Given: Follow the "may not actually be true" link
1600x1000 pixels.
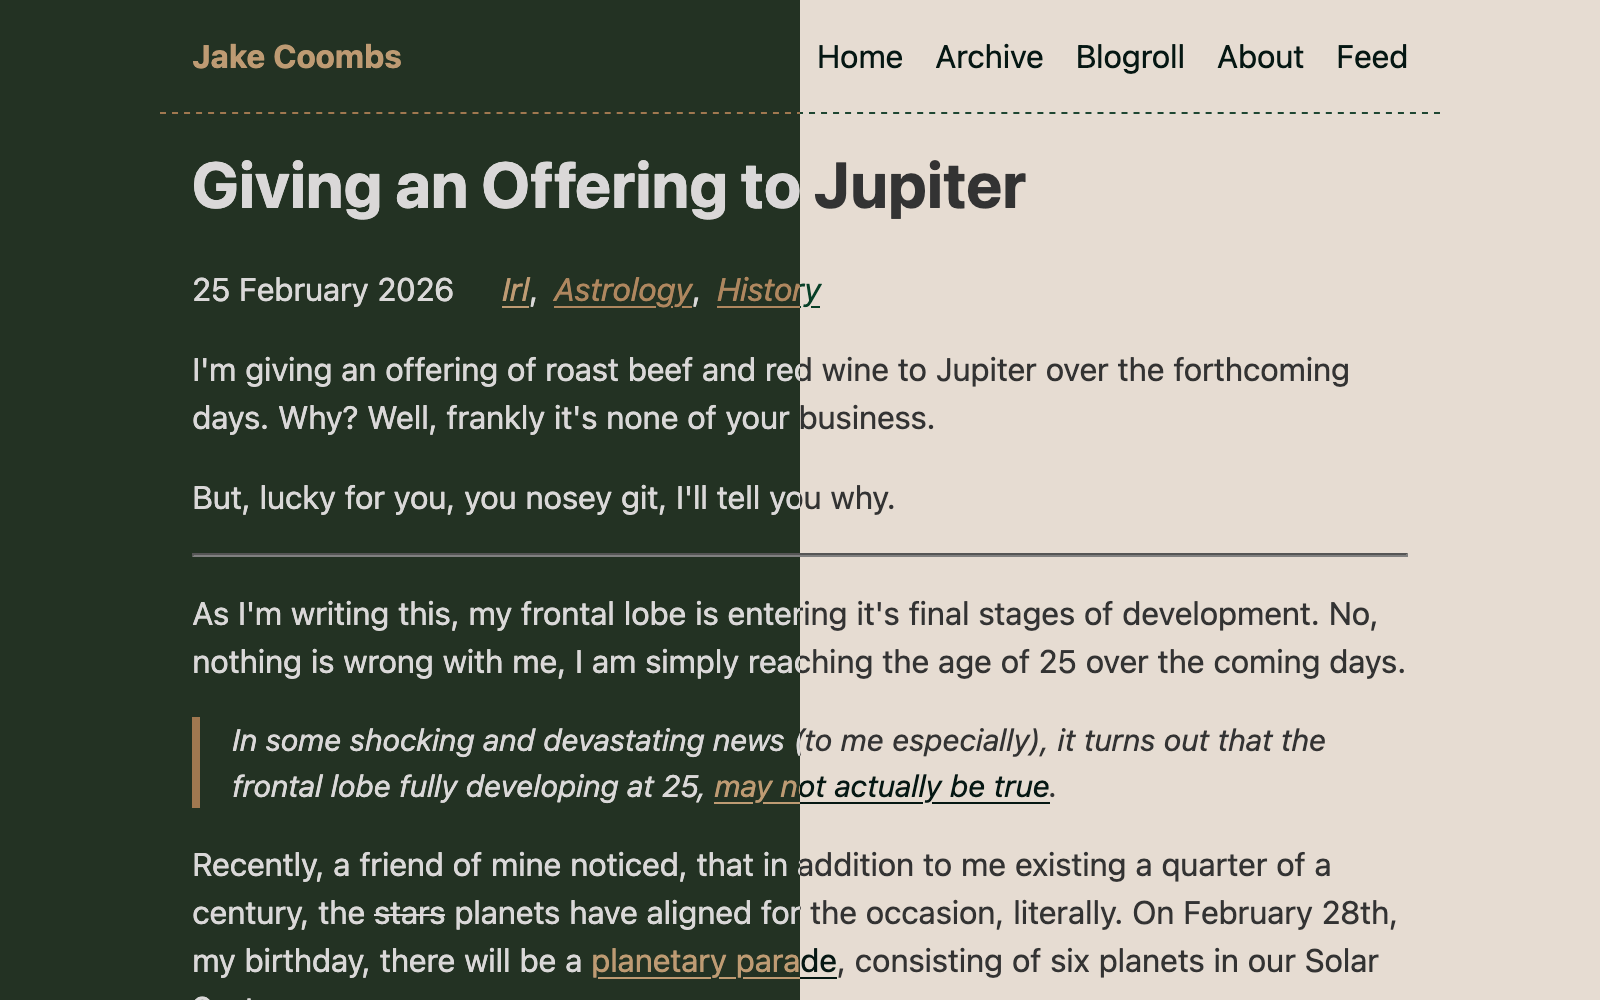Looking at the screenshot, I should [881, 787].
